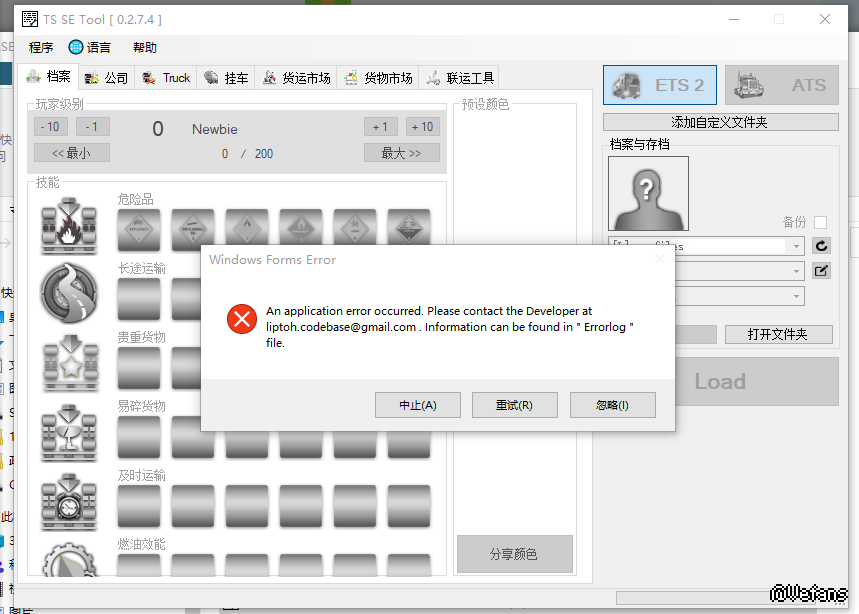The width and height of the screenshot is (859, 614).
Task: Expand the profile folder dropdown beside refresh icon
Action: pos(796,246)
